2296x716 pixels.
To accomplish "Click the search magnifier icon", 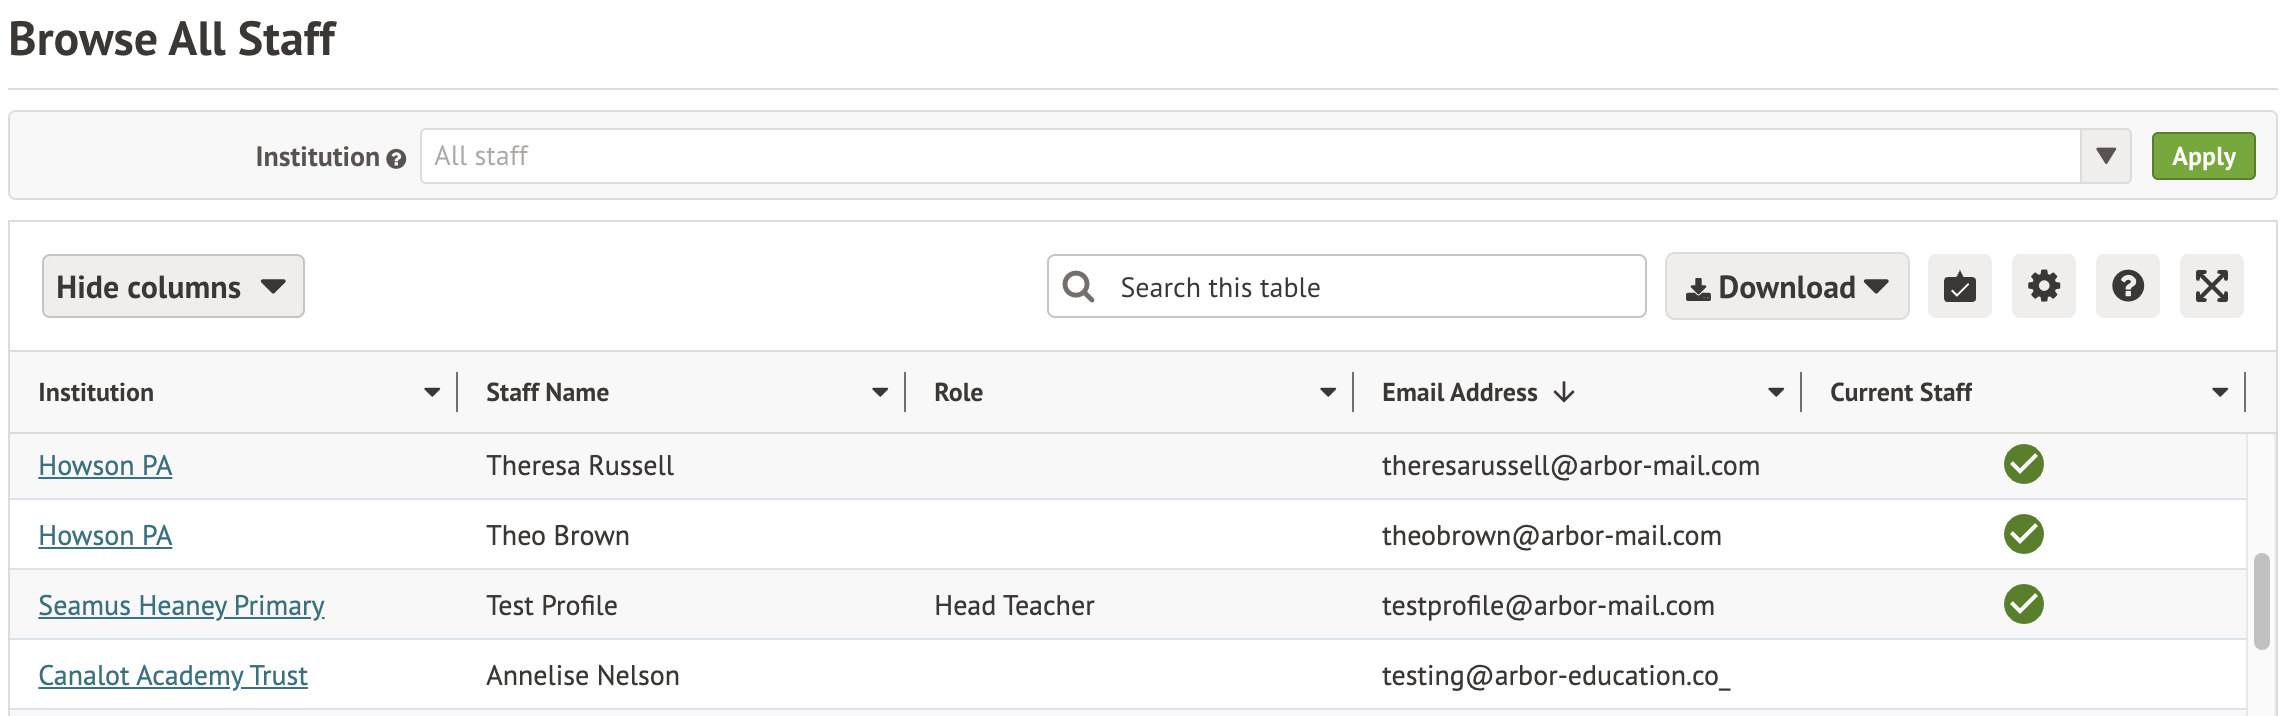I will tap(1078, 287).
